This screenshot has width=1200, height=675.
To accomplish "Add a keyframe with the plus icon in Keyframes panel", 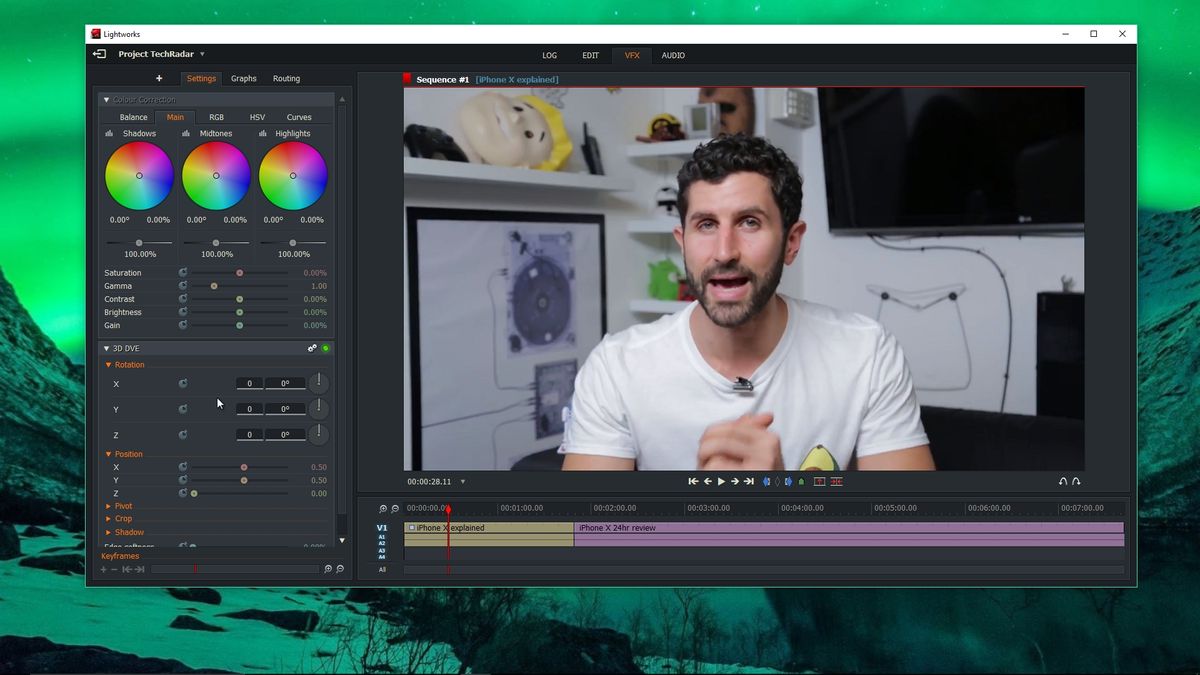I will click(x=103, y=568).
